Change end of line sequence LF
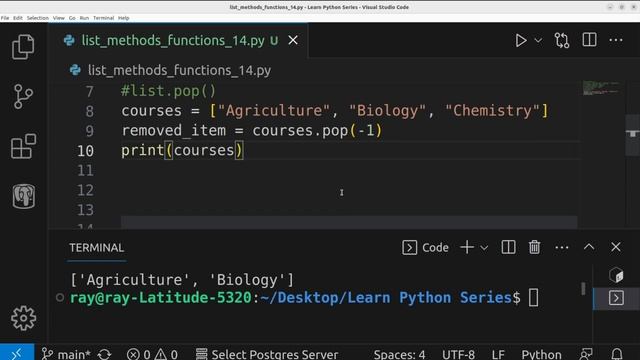The height and width of the screenshot is (360, 640). 498,354
